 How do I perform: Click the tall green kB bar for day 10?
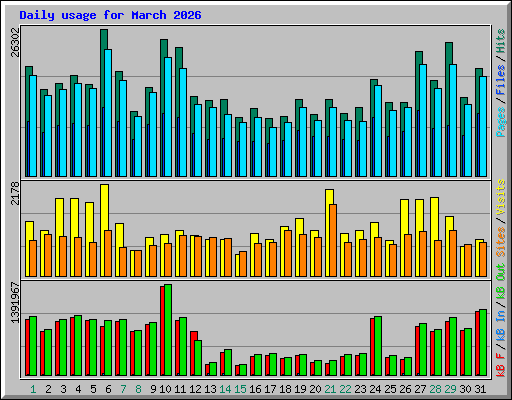click(168, 330)
